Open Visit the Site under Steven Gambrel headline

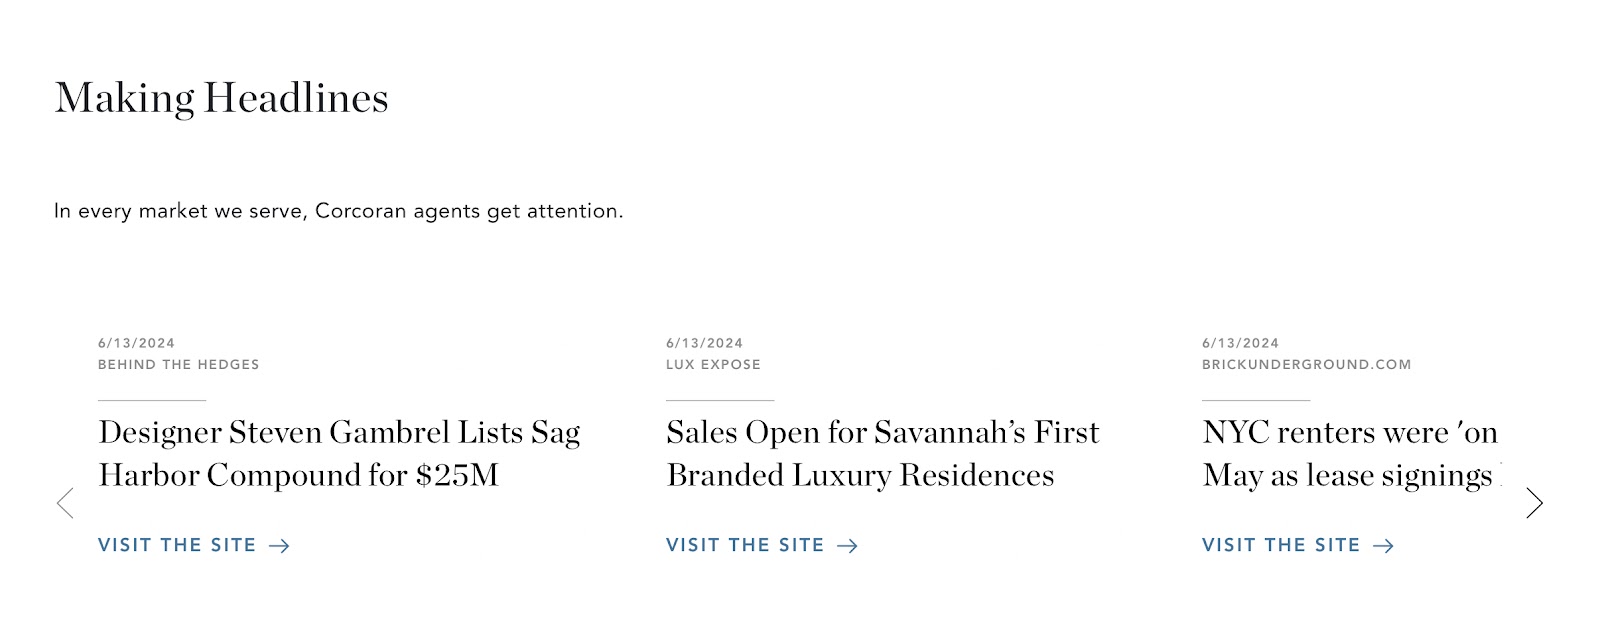(x=177, y=545)
